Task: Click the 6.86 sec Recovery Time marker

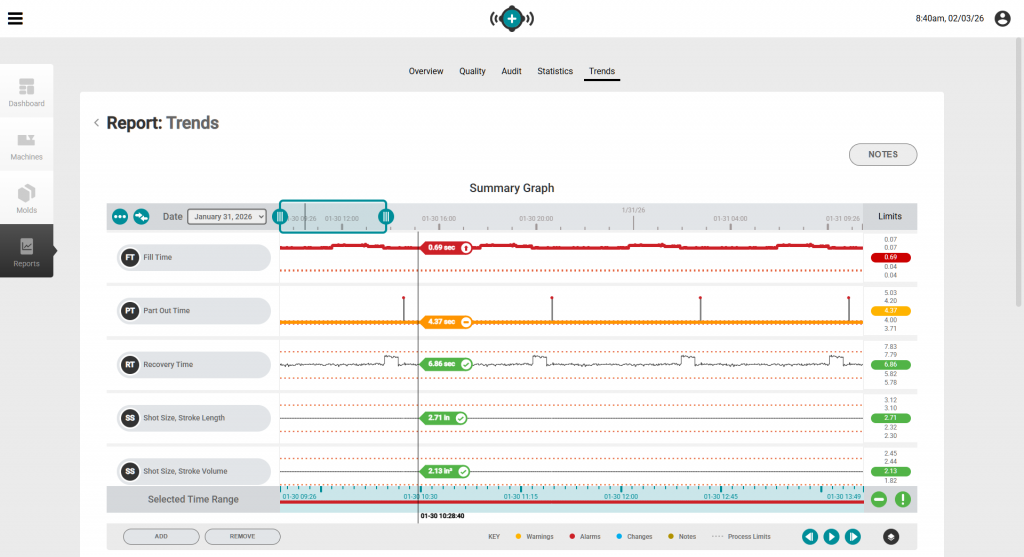Action: [446, 364]
